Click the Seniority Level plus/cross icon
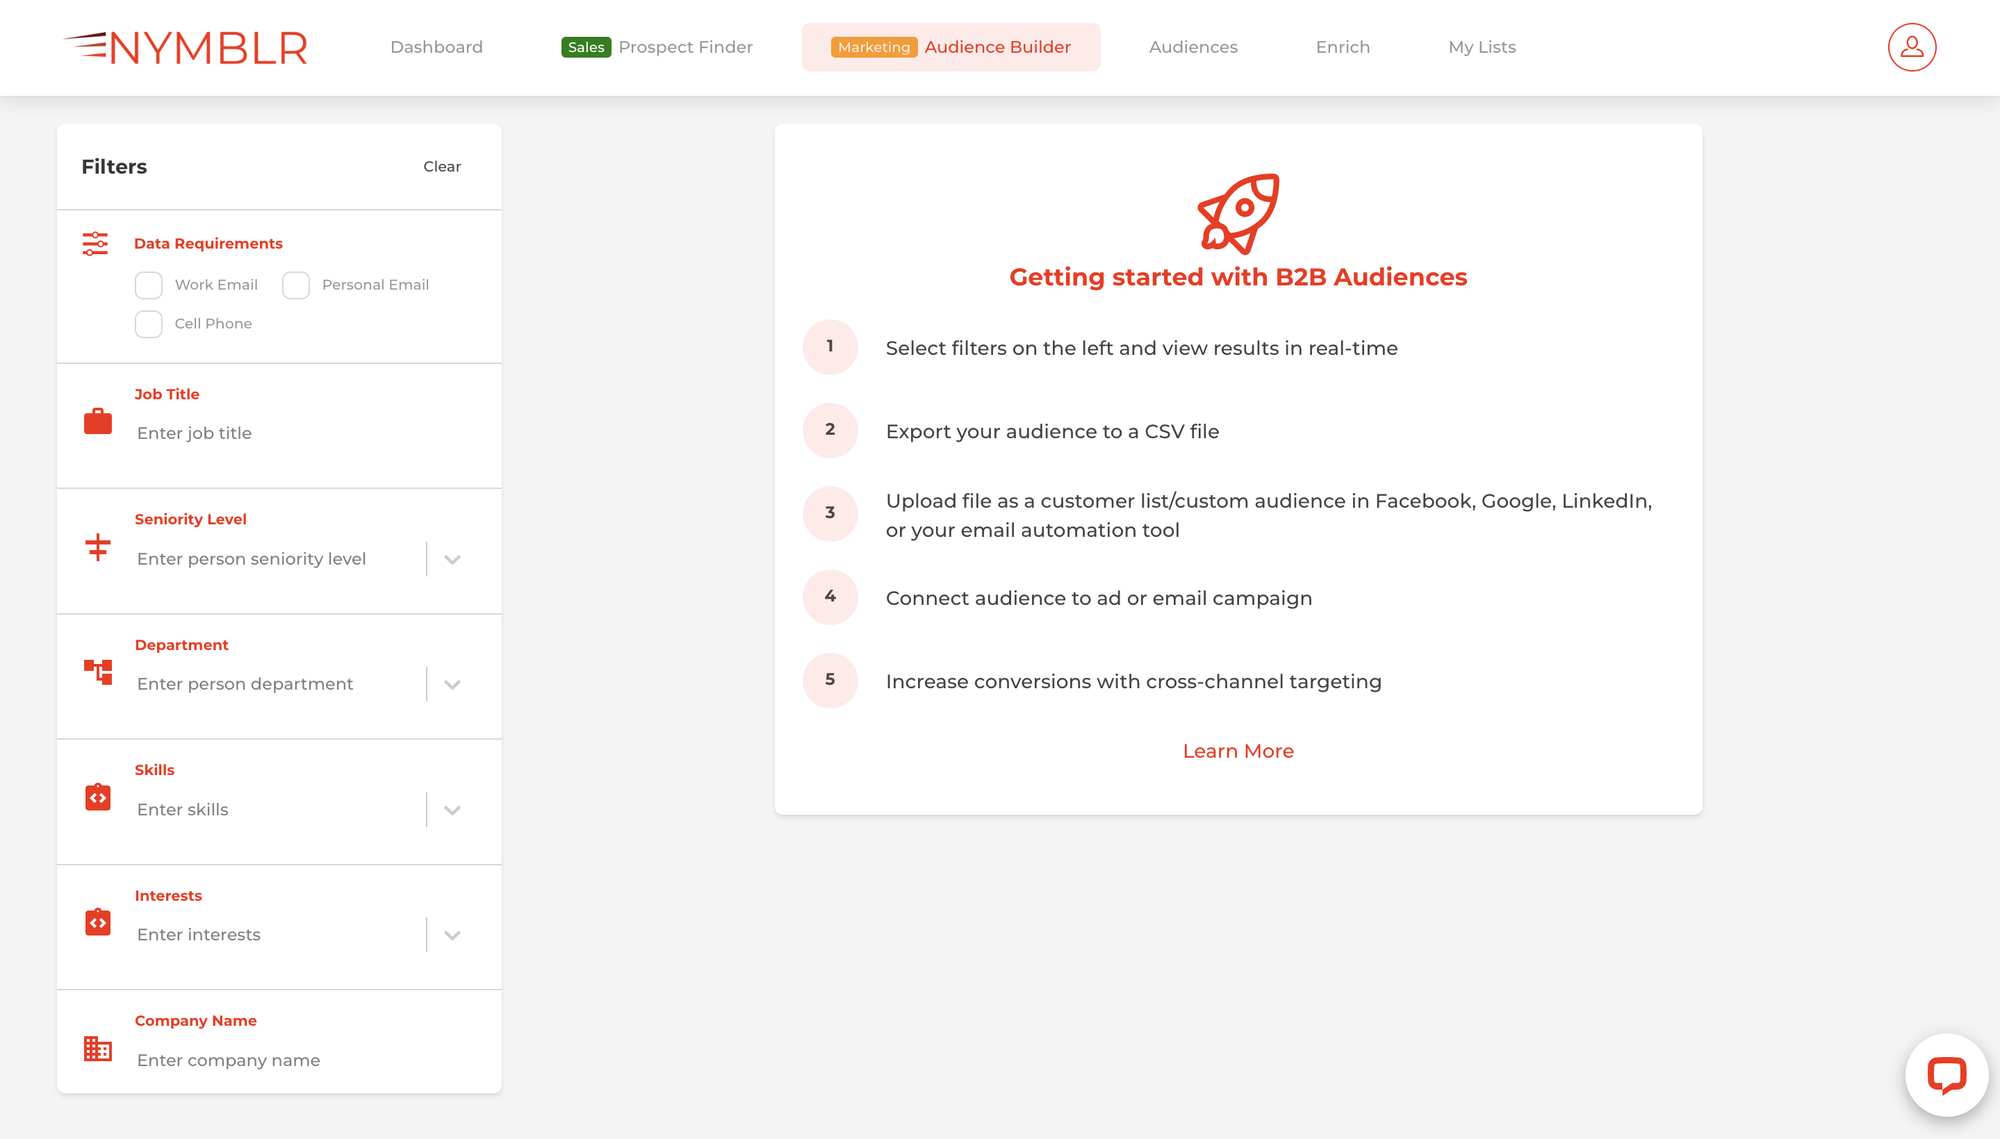Viewport: 2000px width, 1139px height. coord(98,544)
